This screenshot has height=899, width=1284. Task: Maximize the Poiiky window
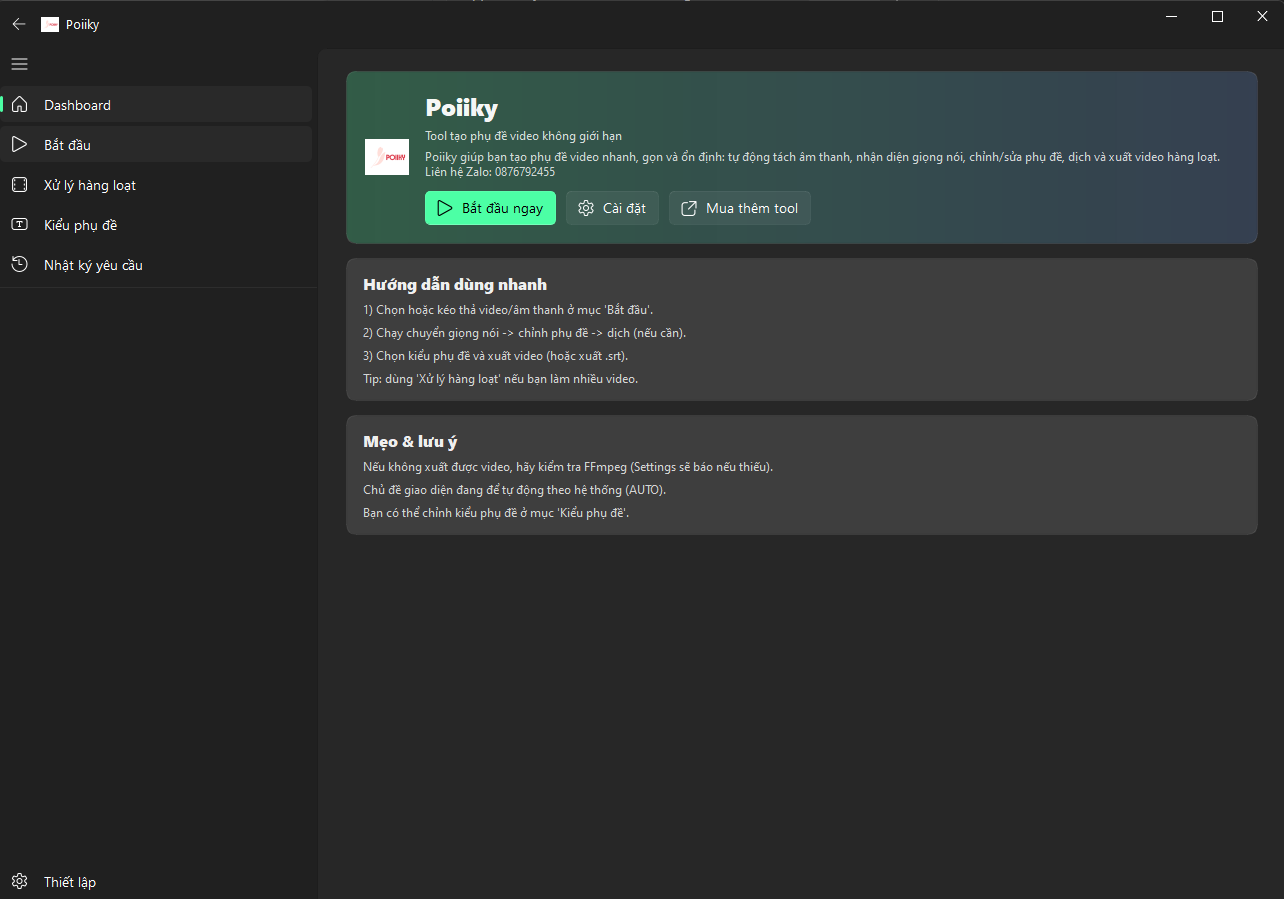1217,16
